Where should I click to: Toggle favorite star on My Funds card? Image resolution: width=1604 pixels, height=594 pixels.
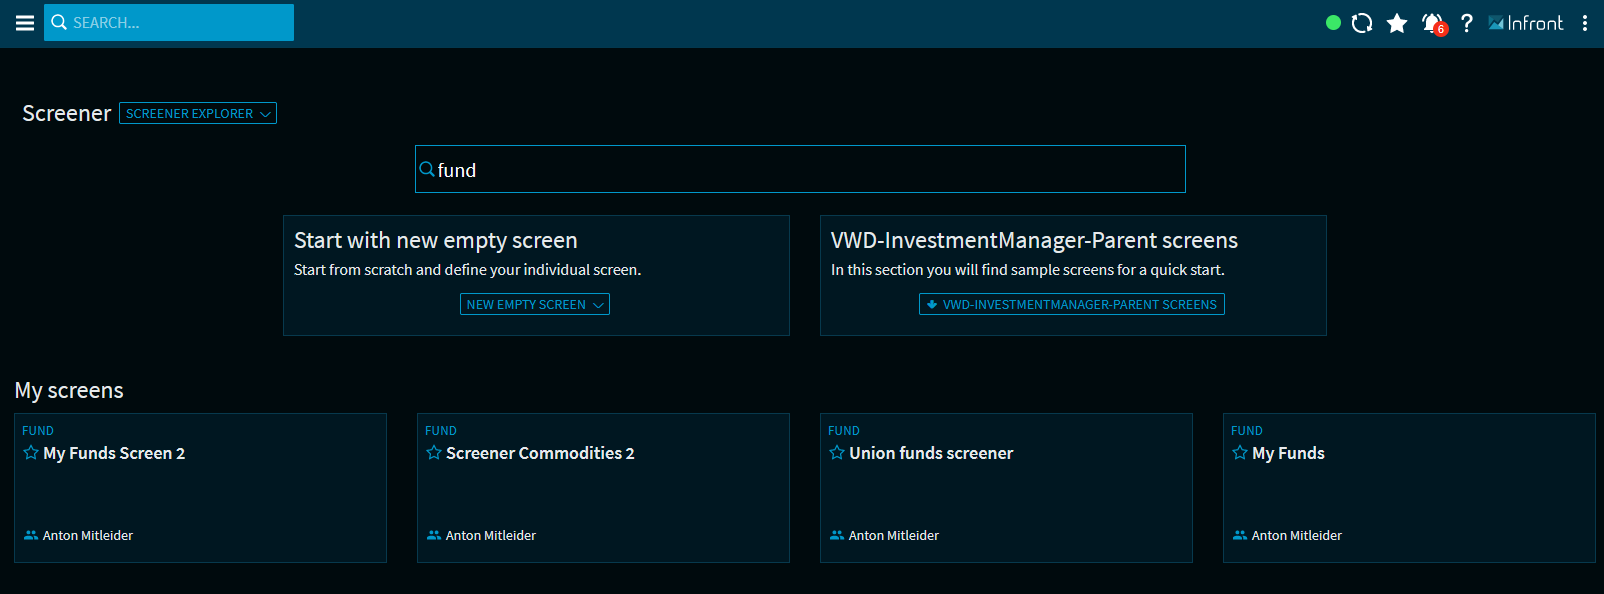(1240, 453)
